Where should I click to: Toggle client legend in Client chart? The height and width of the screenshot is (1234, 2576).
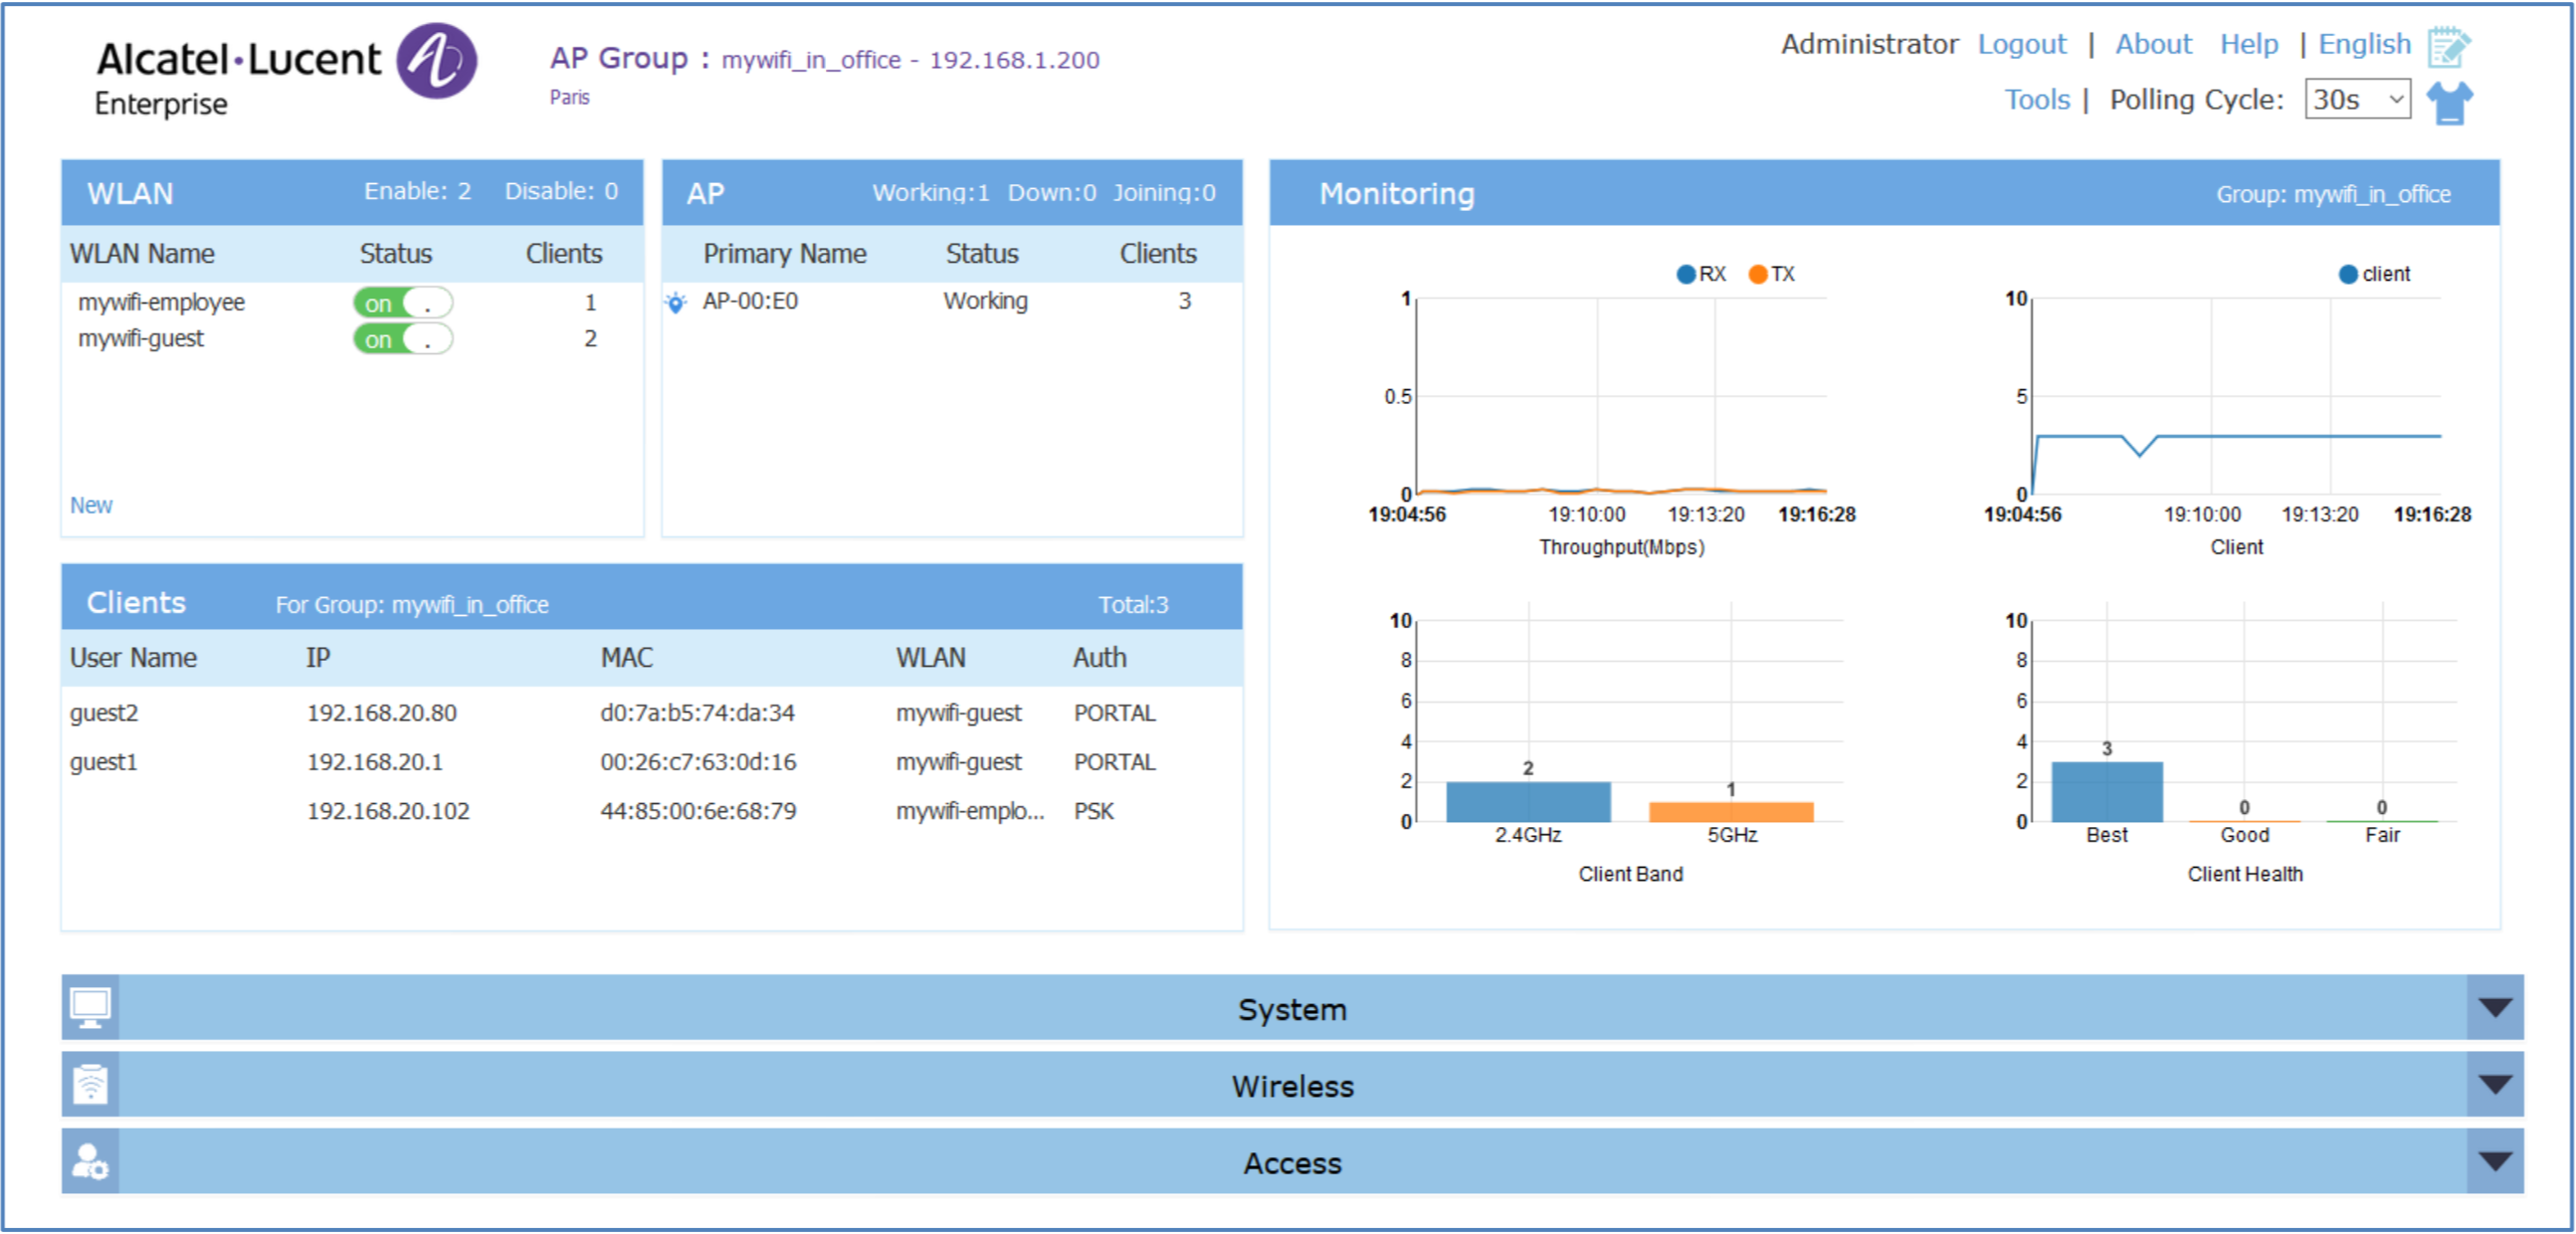pyautogui.click(x=2348, y=274)
